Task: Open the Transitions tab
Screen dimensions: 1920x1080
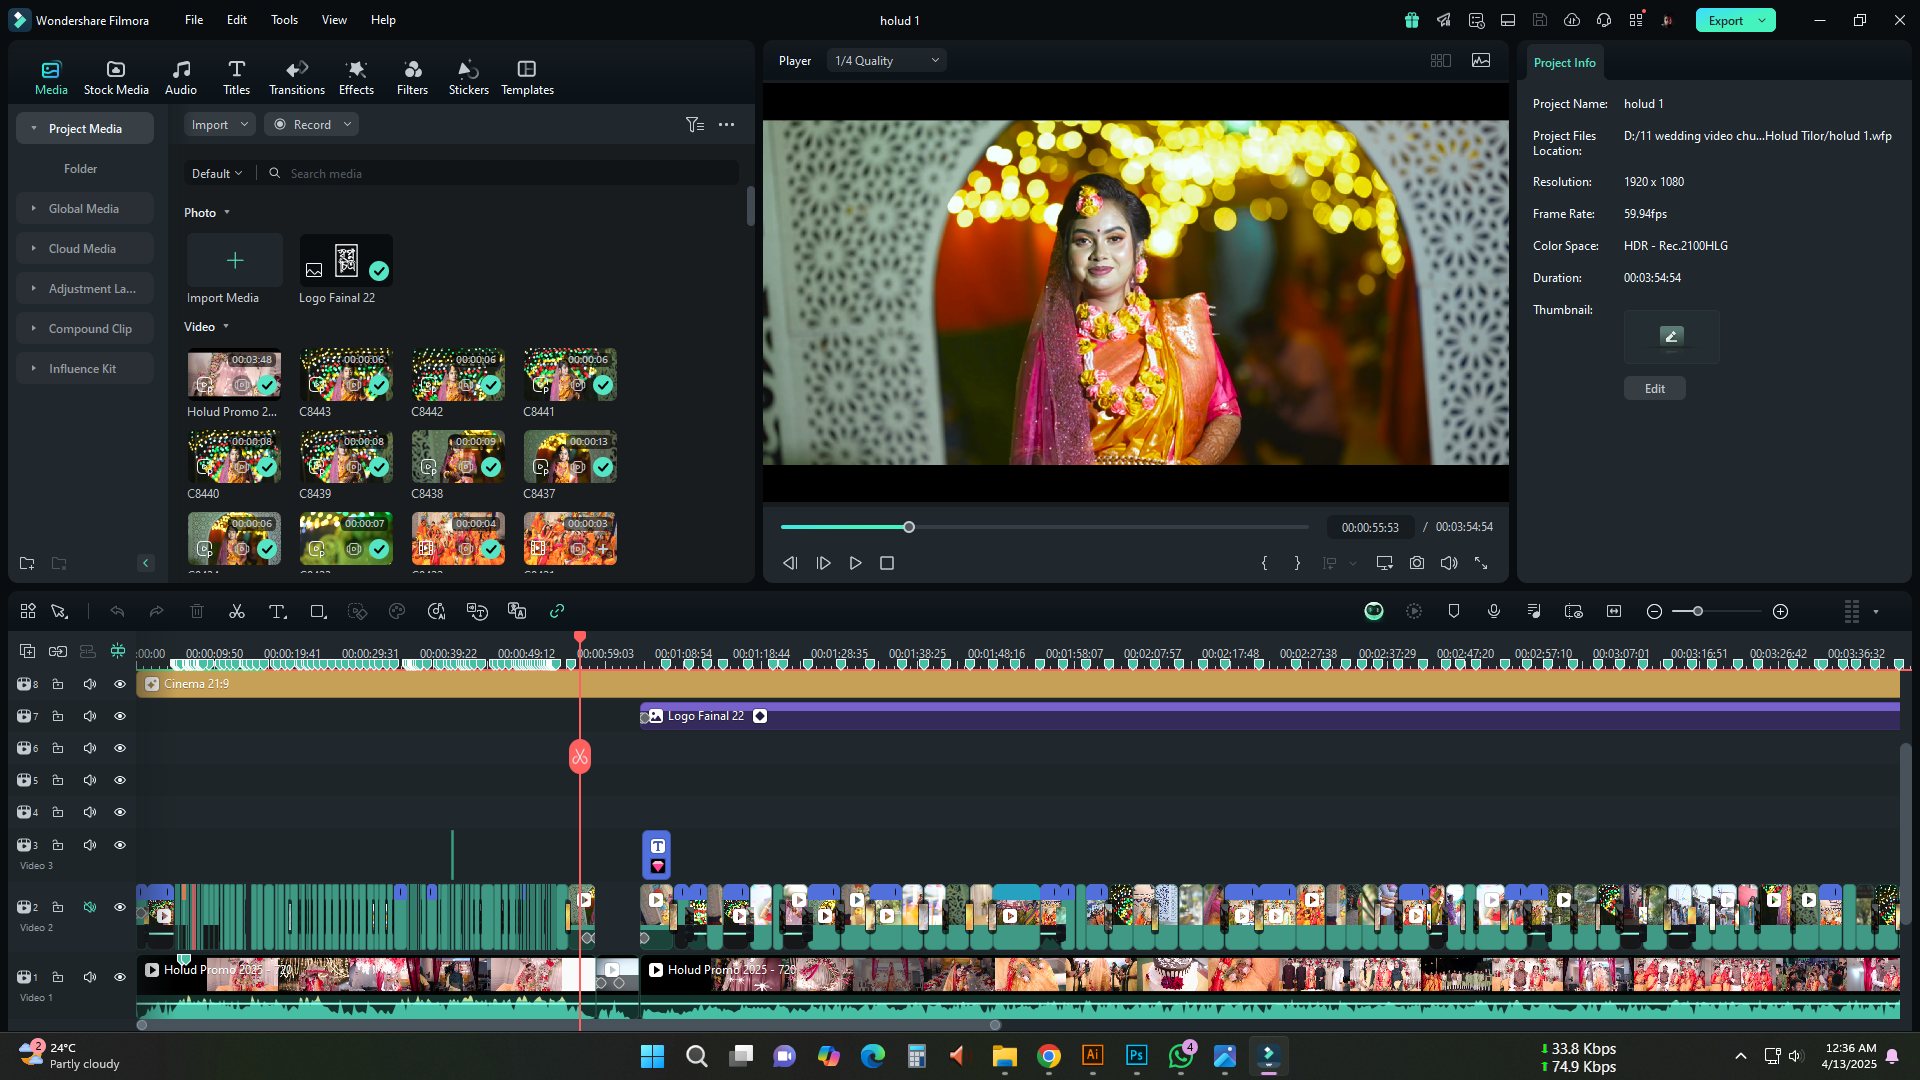Action: [x=297, y=77]
